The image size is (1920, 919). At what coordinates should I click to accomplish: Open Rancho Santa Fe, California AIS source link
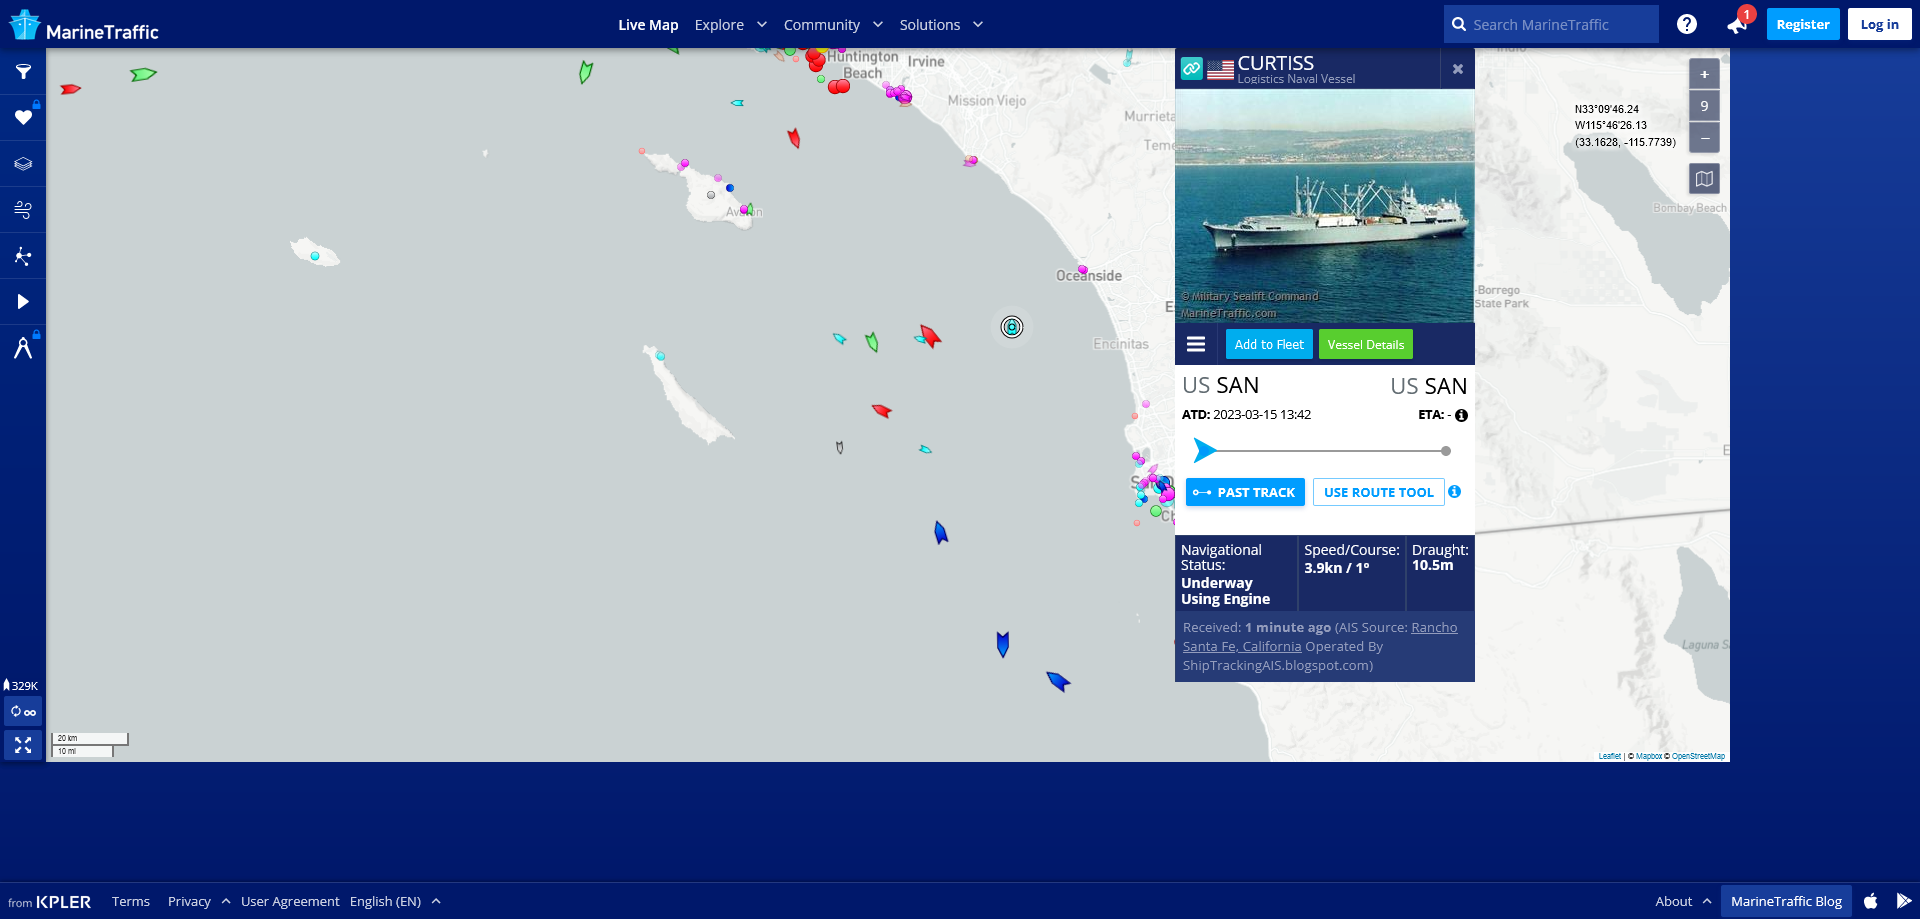click(x=1320, y=637)
